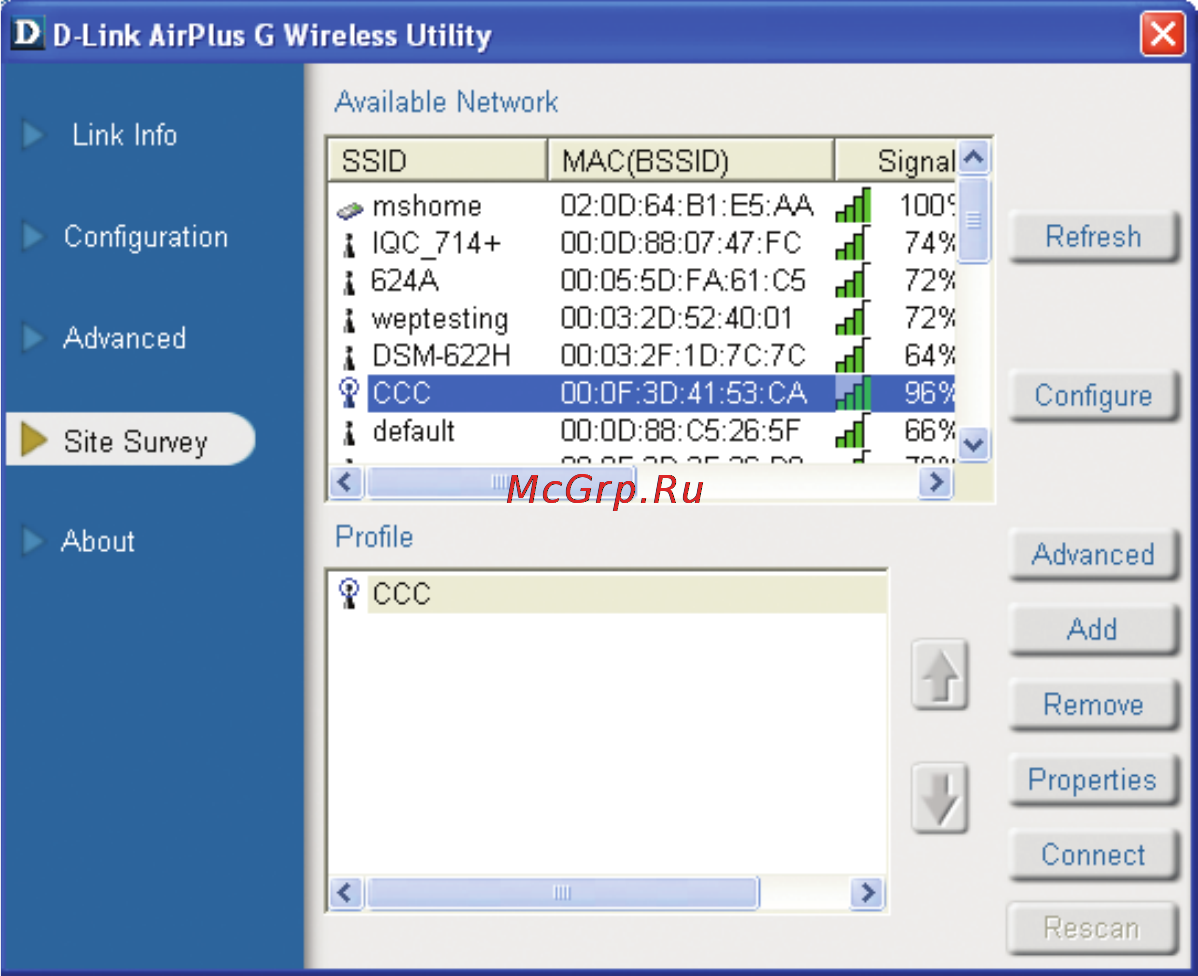Image resolution: width=1198 pixels, height=976 pixels.
Task: Click MAC address 00:03:2F:1D:7C:7C
Action: pos(682,355)
